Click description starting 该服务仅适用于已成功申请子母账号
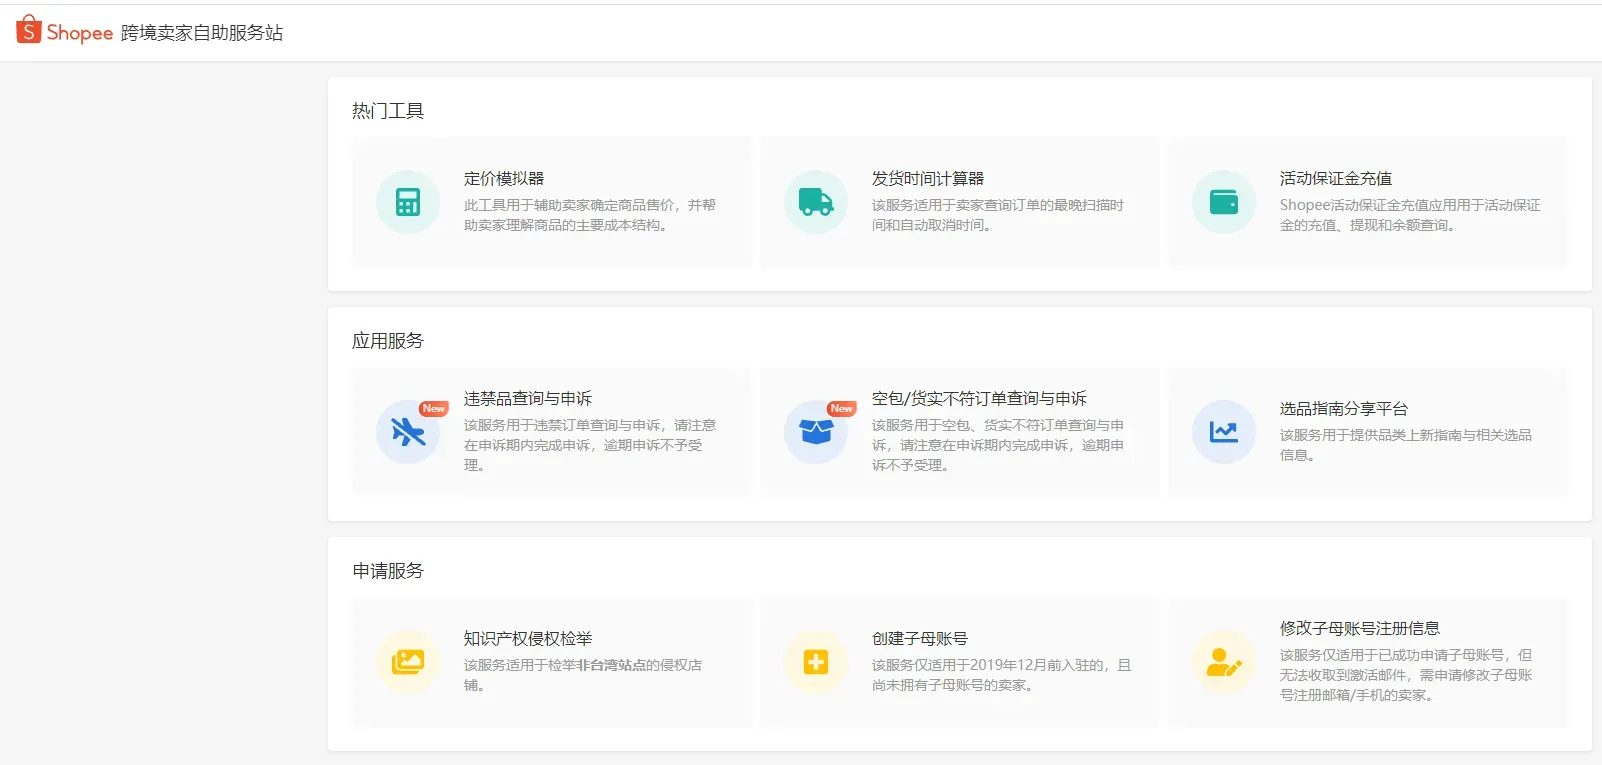 [x=1406, y=675]
